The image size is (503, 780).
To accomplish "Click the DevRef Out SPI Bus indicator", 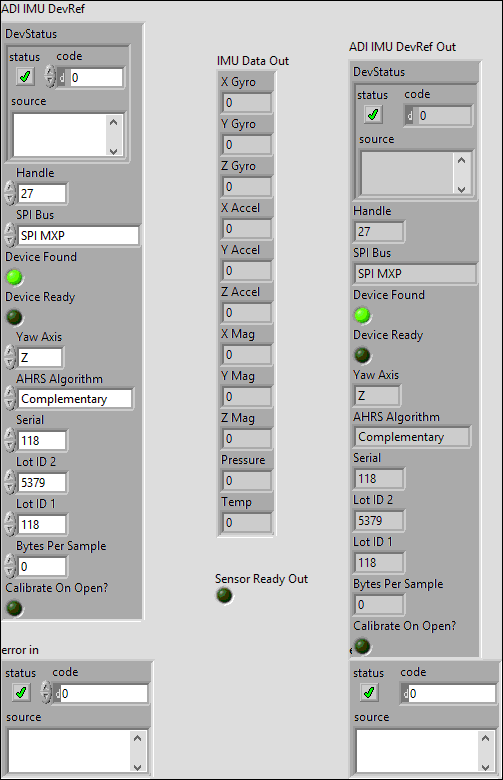I will 415,274.
